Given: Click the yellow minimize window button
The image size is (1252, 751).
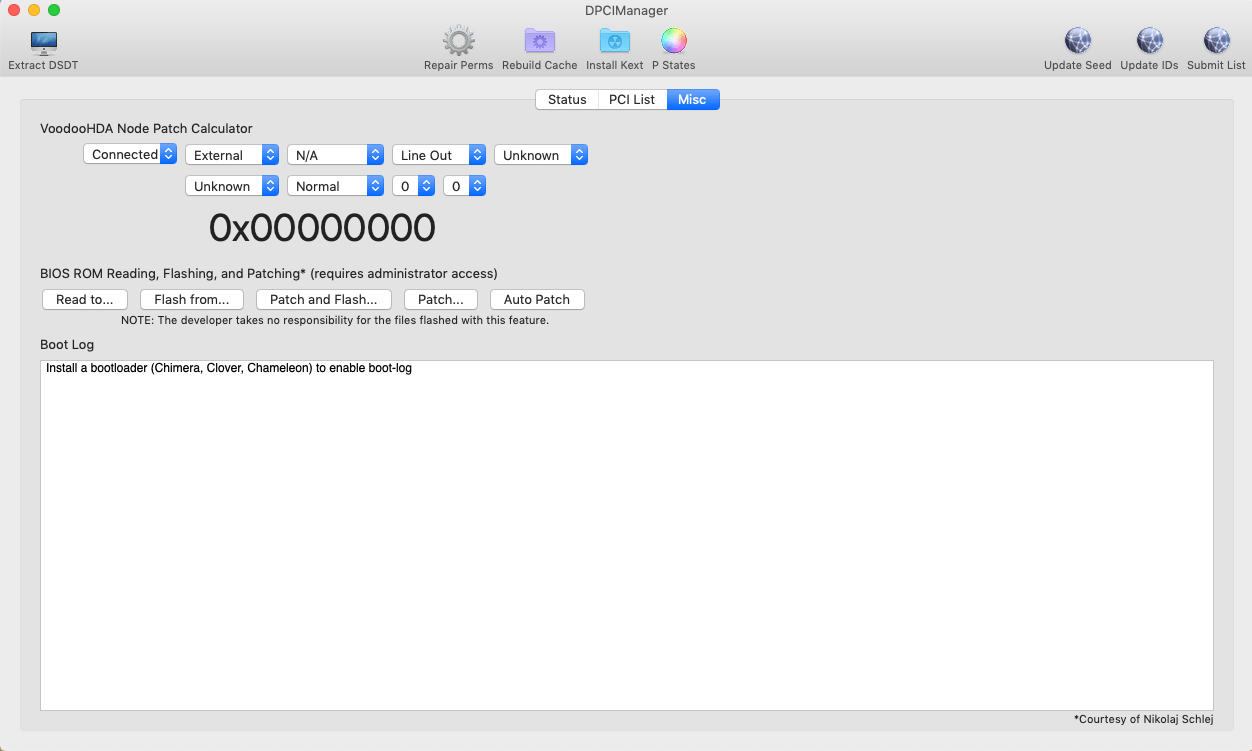Looking at the screenshot, I should pyautogui.click(x=34, y=10).
